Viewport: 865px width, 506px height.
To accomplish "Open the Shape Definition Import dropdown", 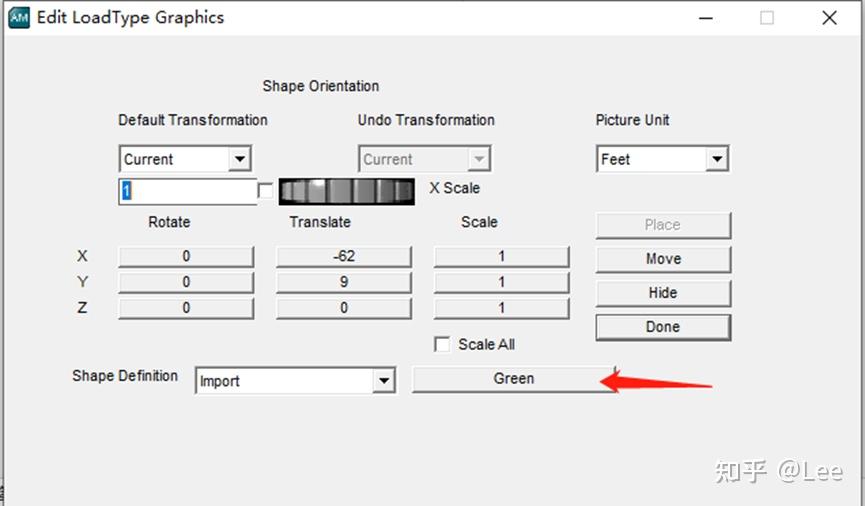I will (295, 381).
